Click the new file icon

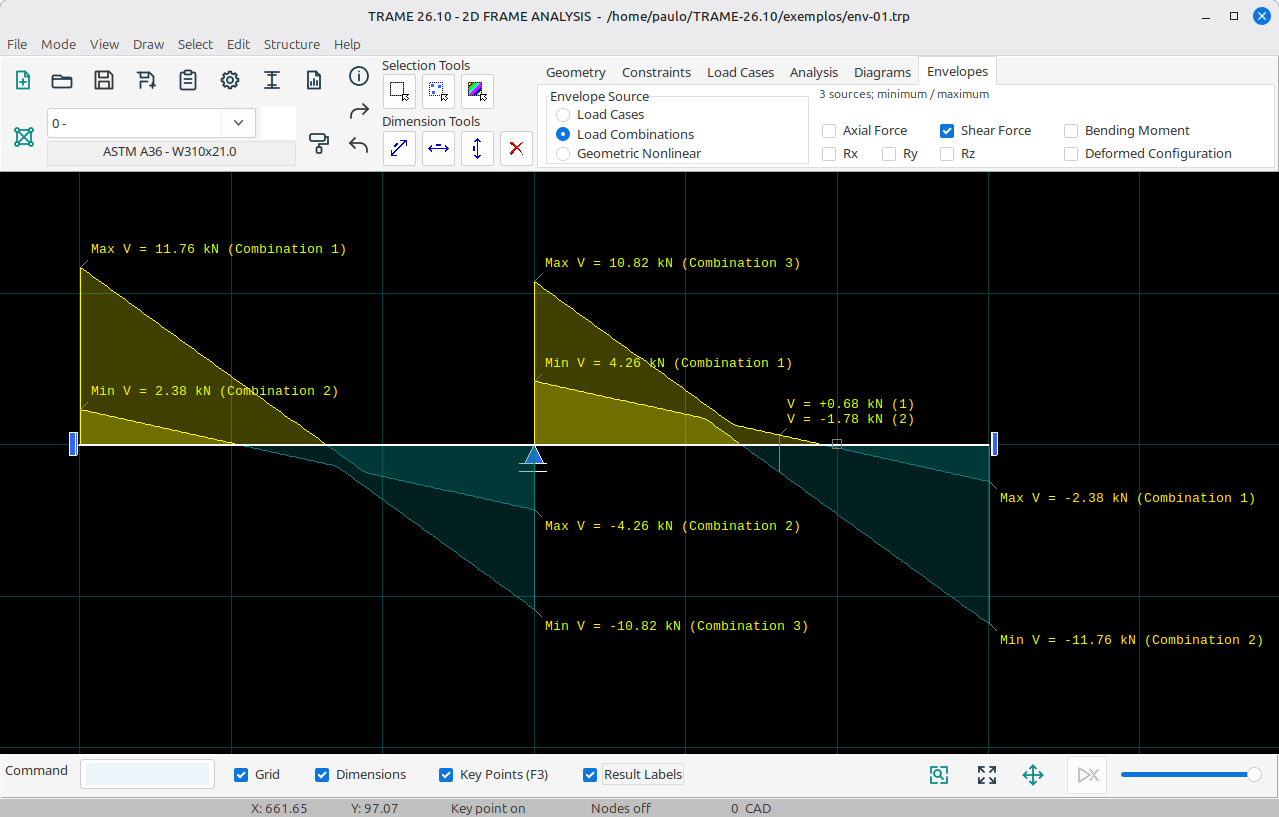(x=22, y=81)
